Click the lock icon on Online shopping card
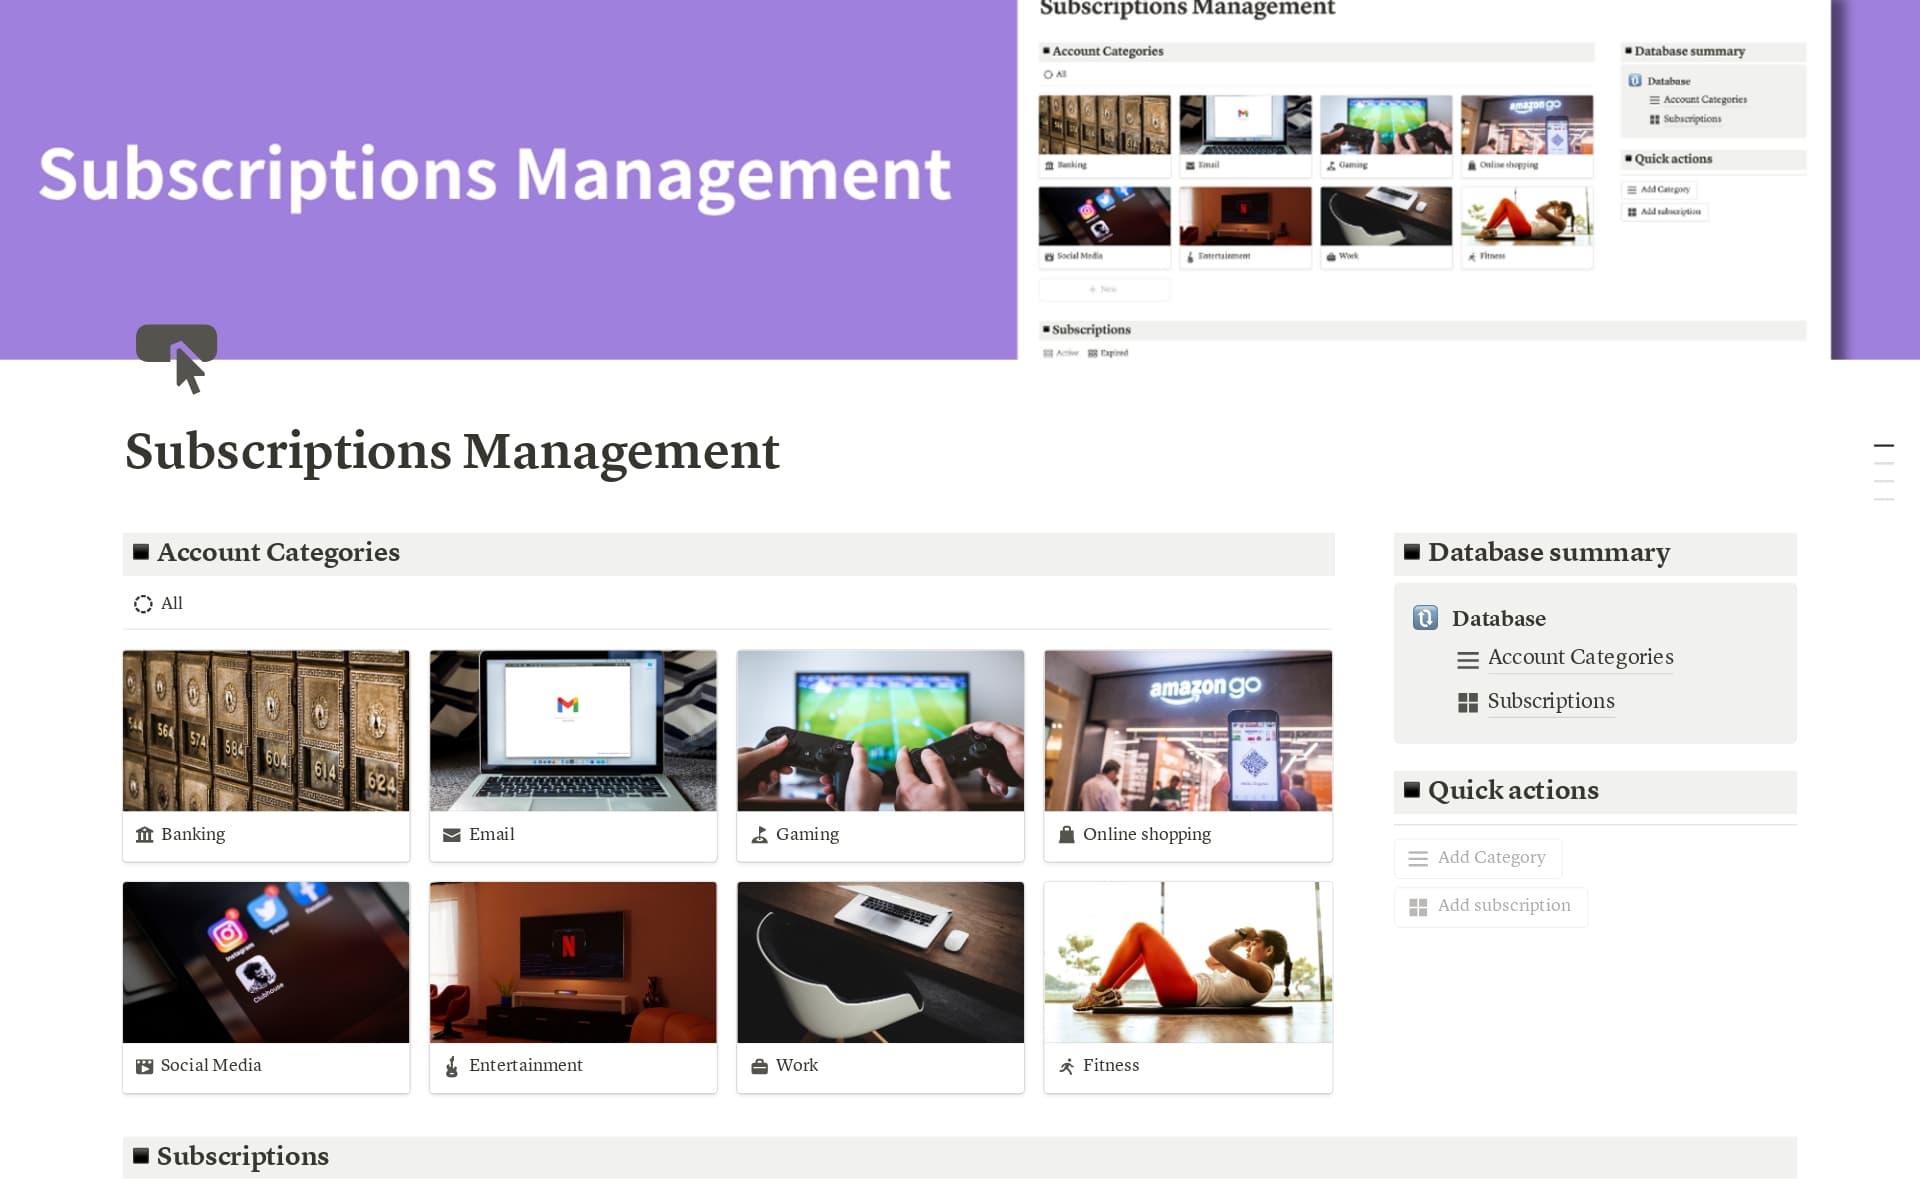 [x=1066, y=834]
